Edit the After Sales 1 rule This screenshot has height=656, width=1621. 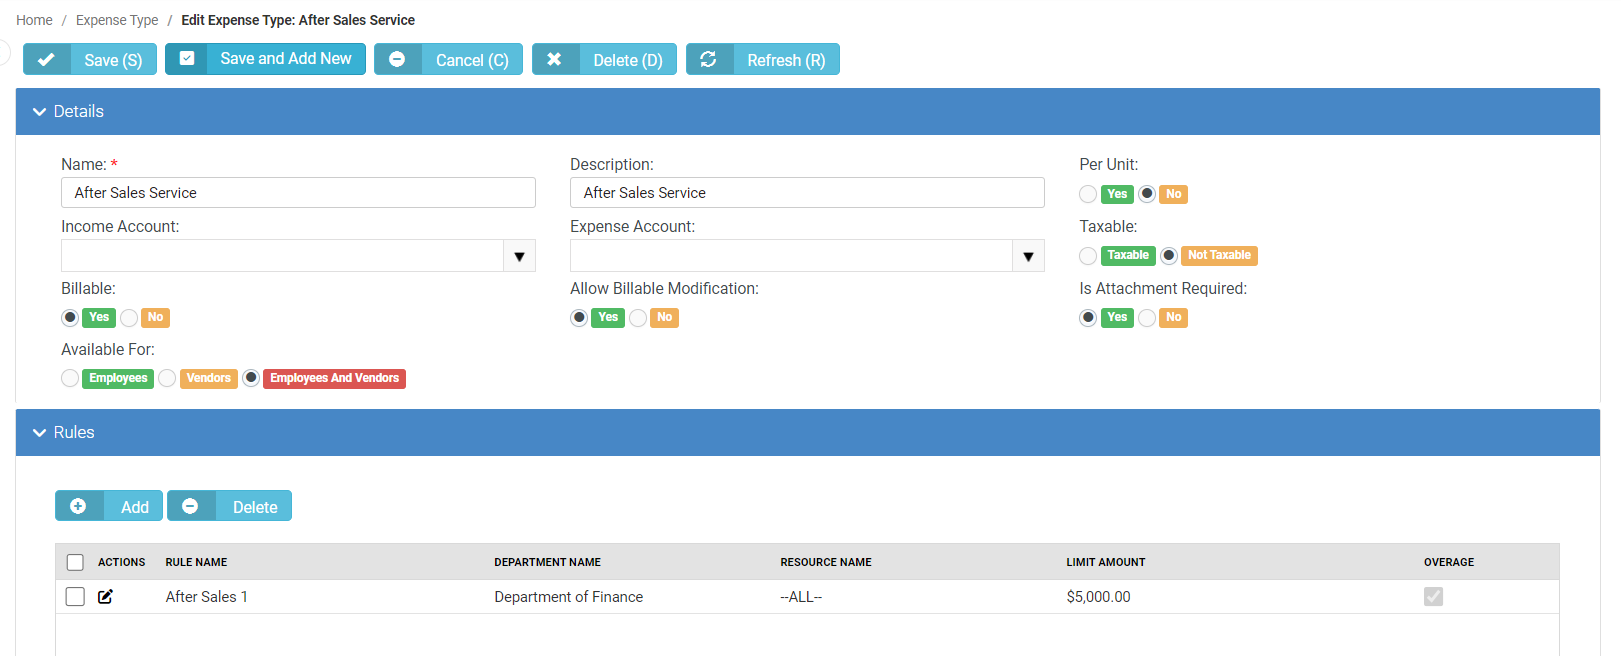point(105,597)
